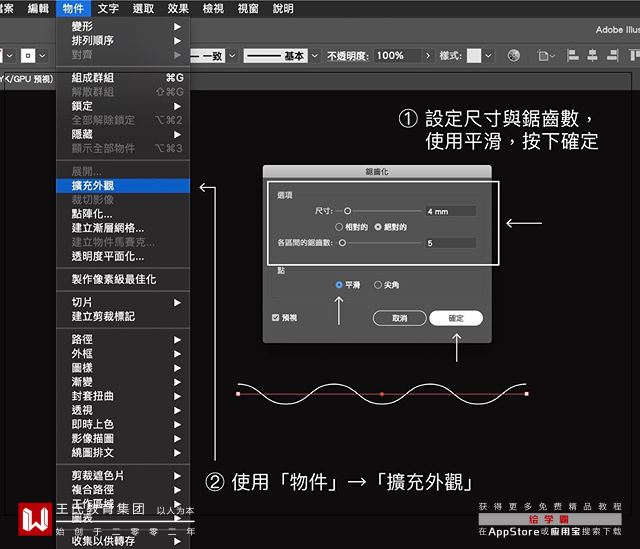Open the 編輯 menu
Image resolution: width=640 pixels, height=549 pixels.
point(38,8)
